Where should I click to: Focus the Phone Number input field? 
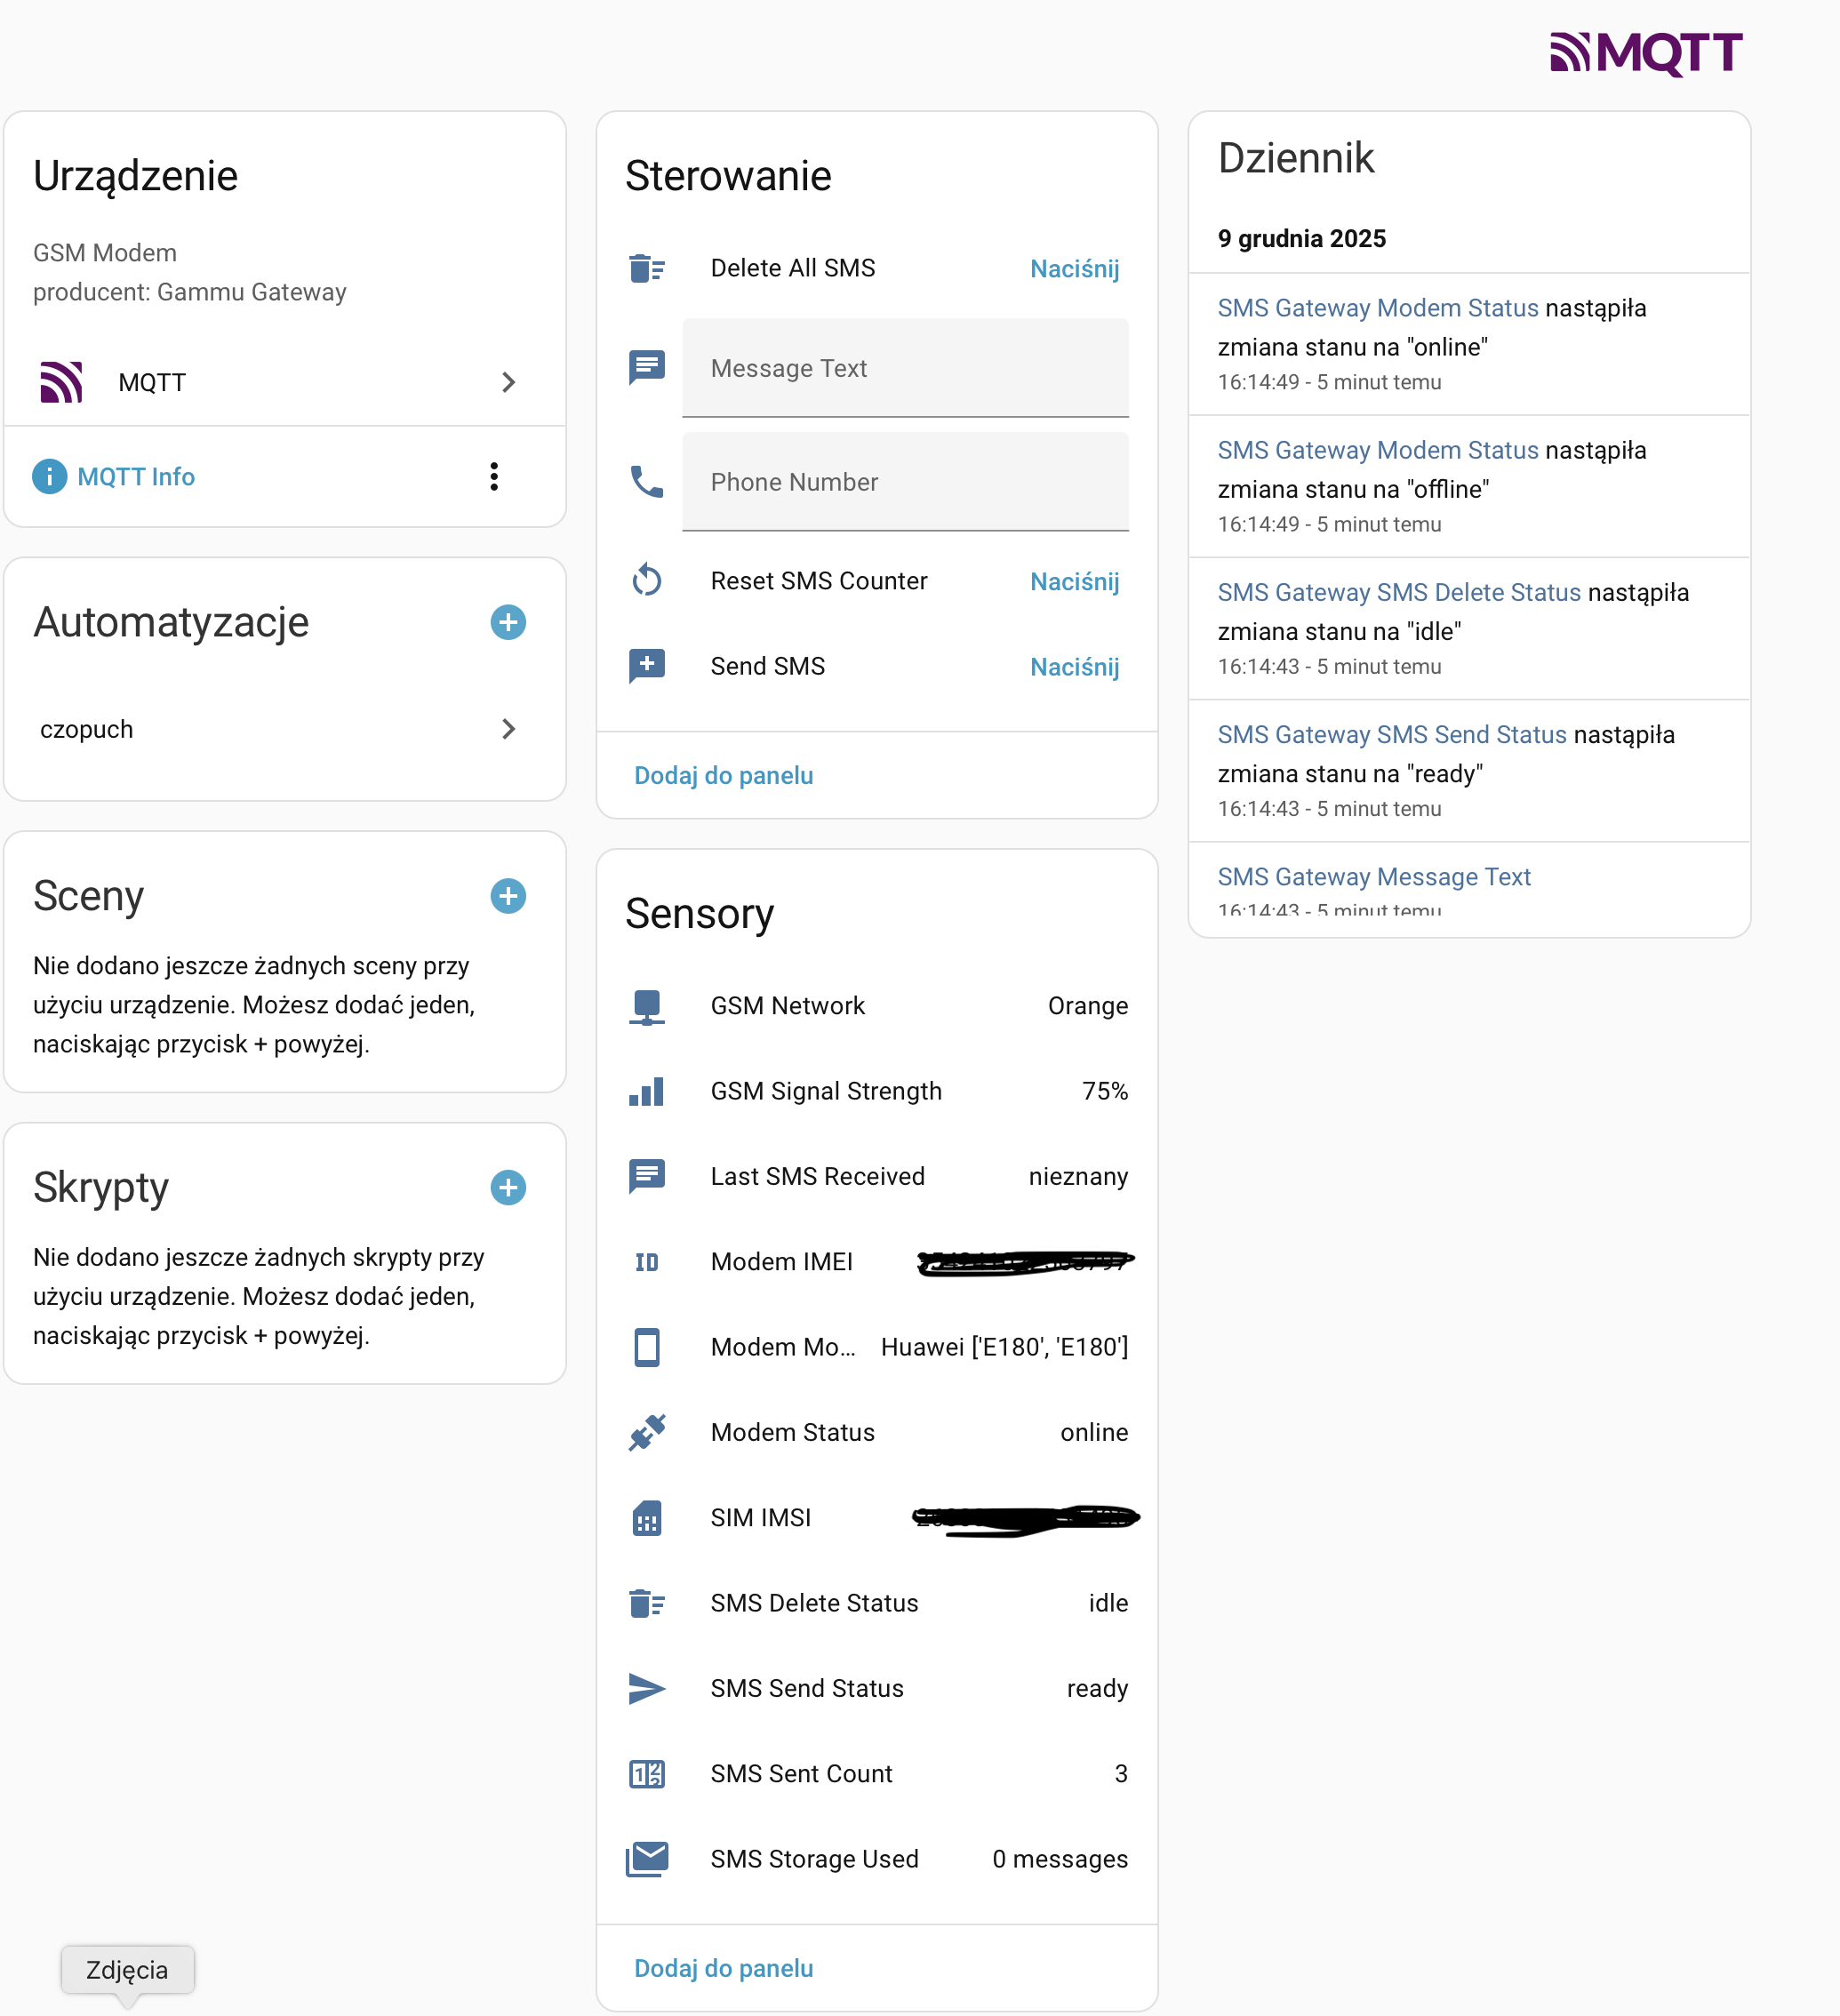pos(905,482)
